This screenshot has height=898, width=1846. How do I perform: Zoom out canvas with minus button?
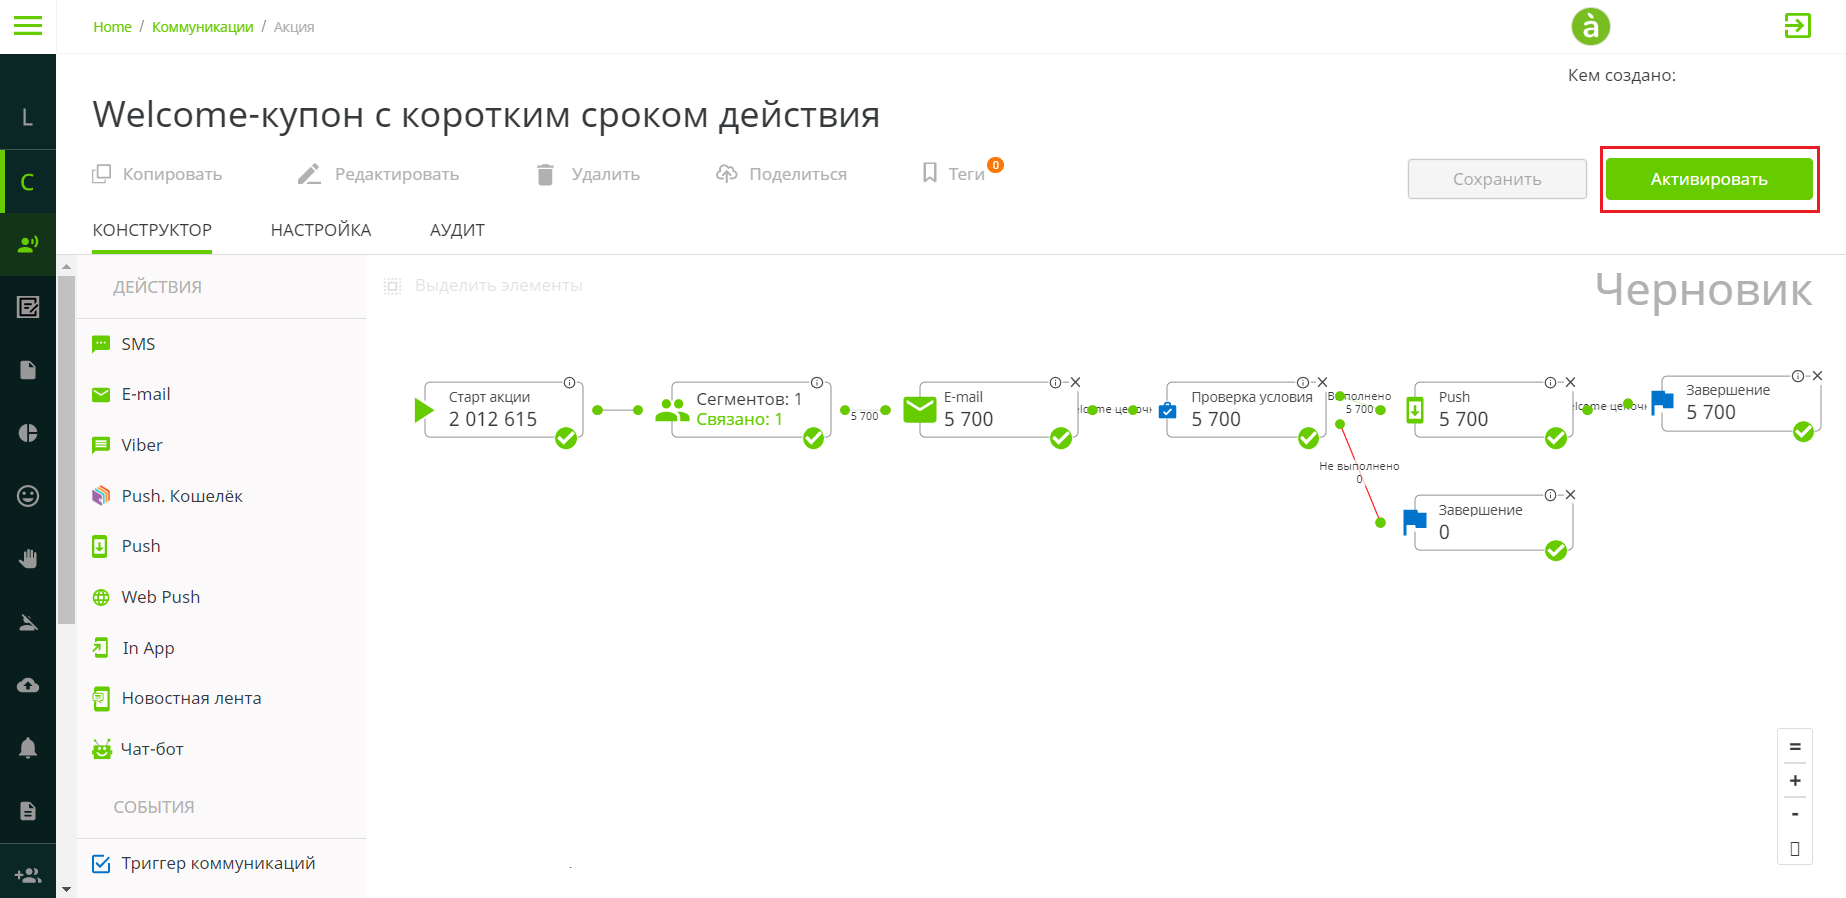(1795, 814)
